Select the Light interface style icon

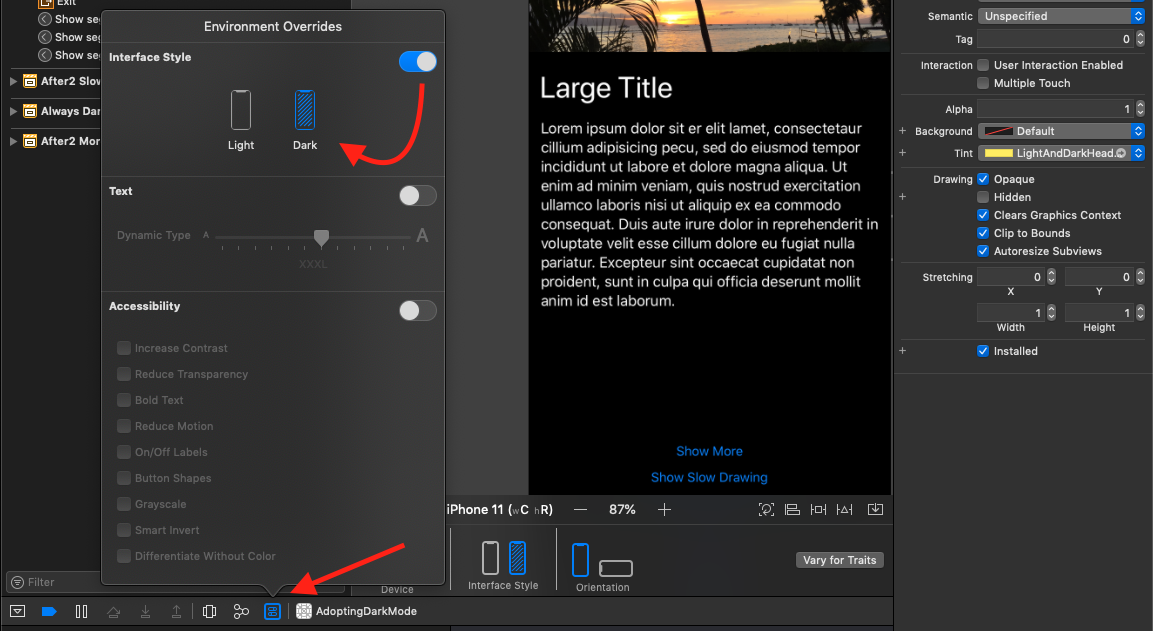click(x=241, y=110)
